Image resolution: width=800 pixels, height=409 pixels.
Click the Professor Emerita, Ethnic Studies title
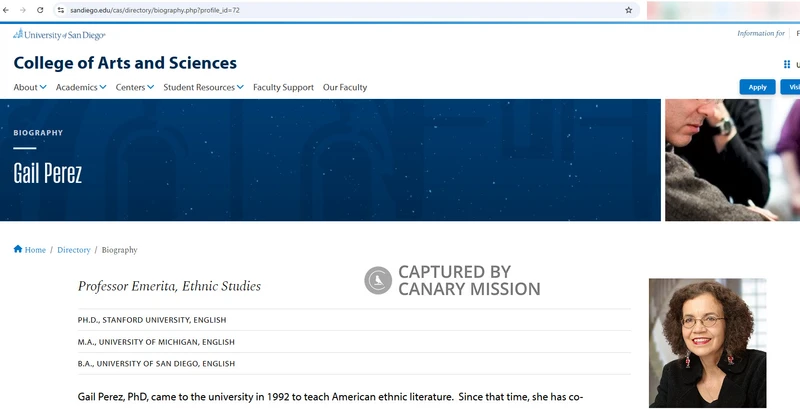pos(169,286)
